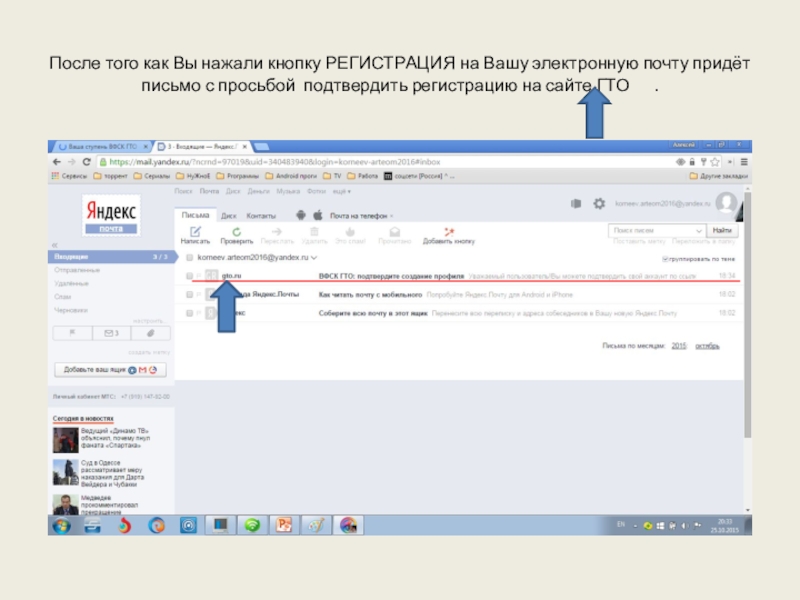
Task: Switch to the Контакты tab
Action: click(x=261, y=215)
